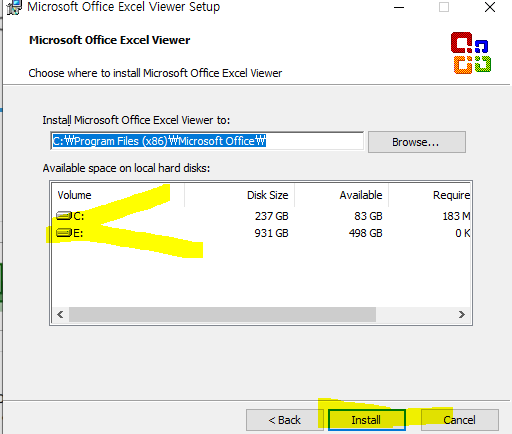Click the 0 K required value
The image size is (512, 434).
(463, 233)
